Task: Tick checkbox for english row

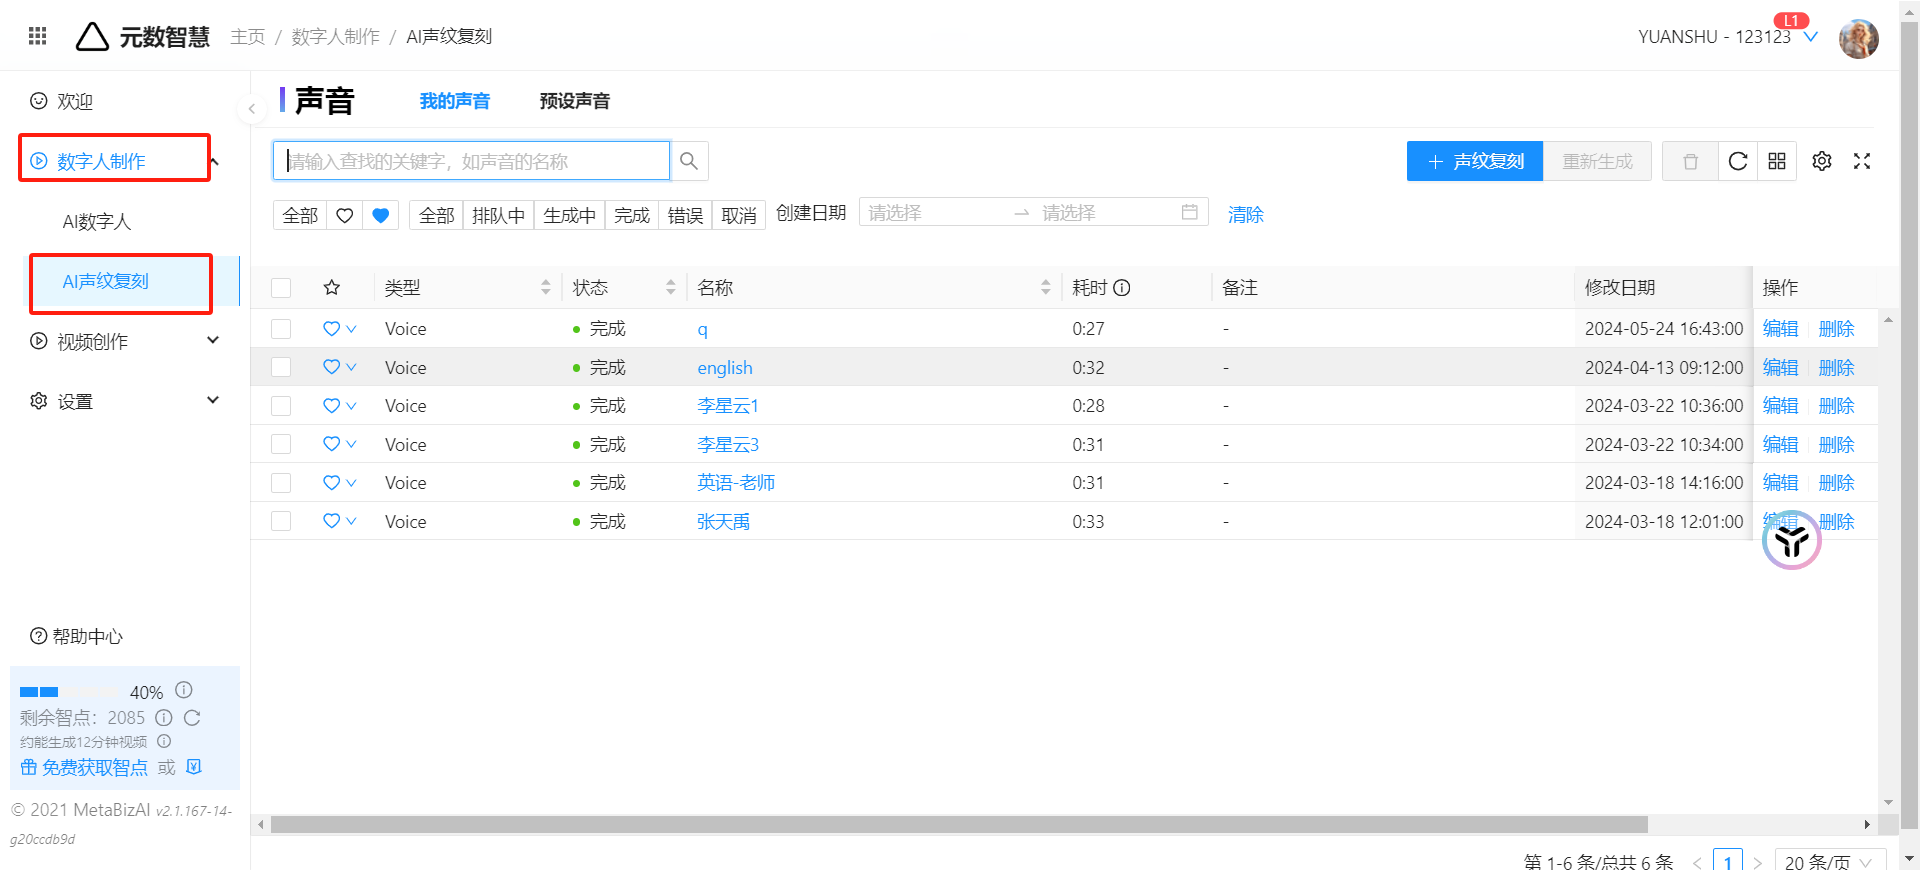Action: (281, 367)
